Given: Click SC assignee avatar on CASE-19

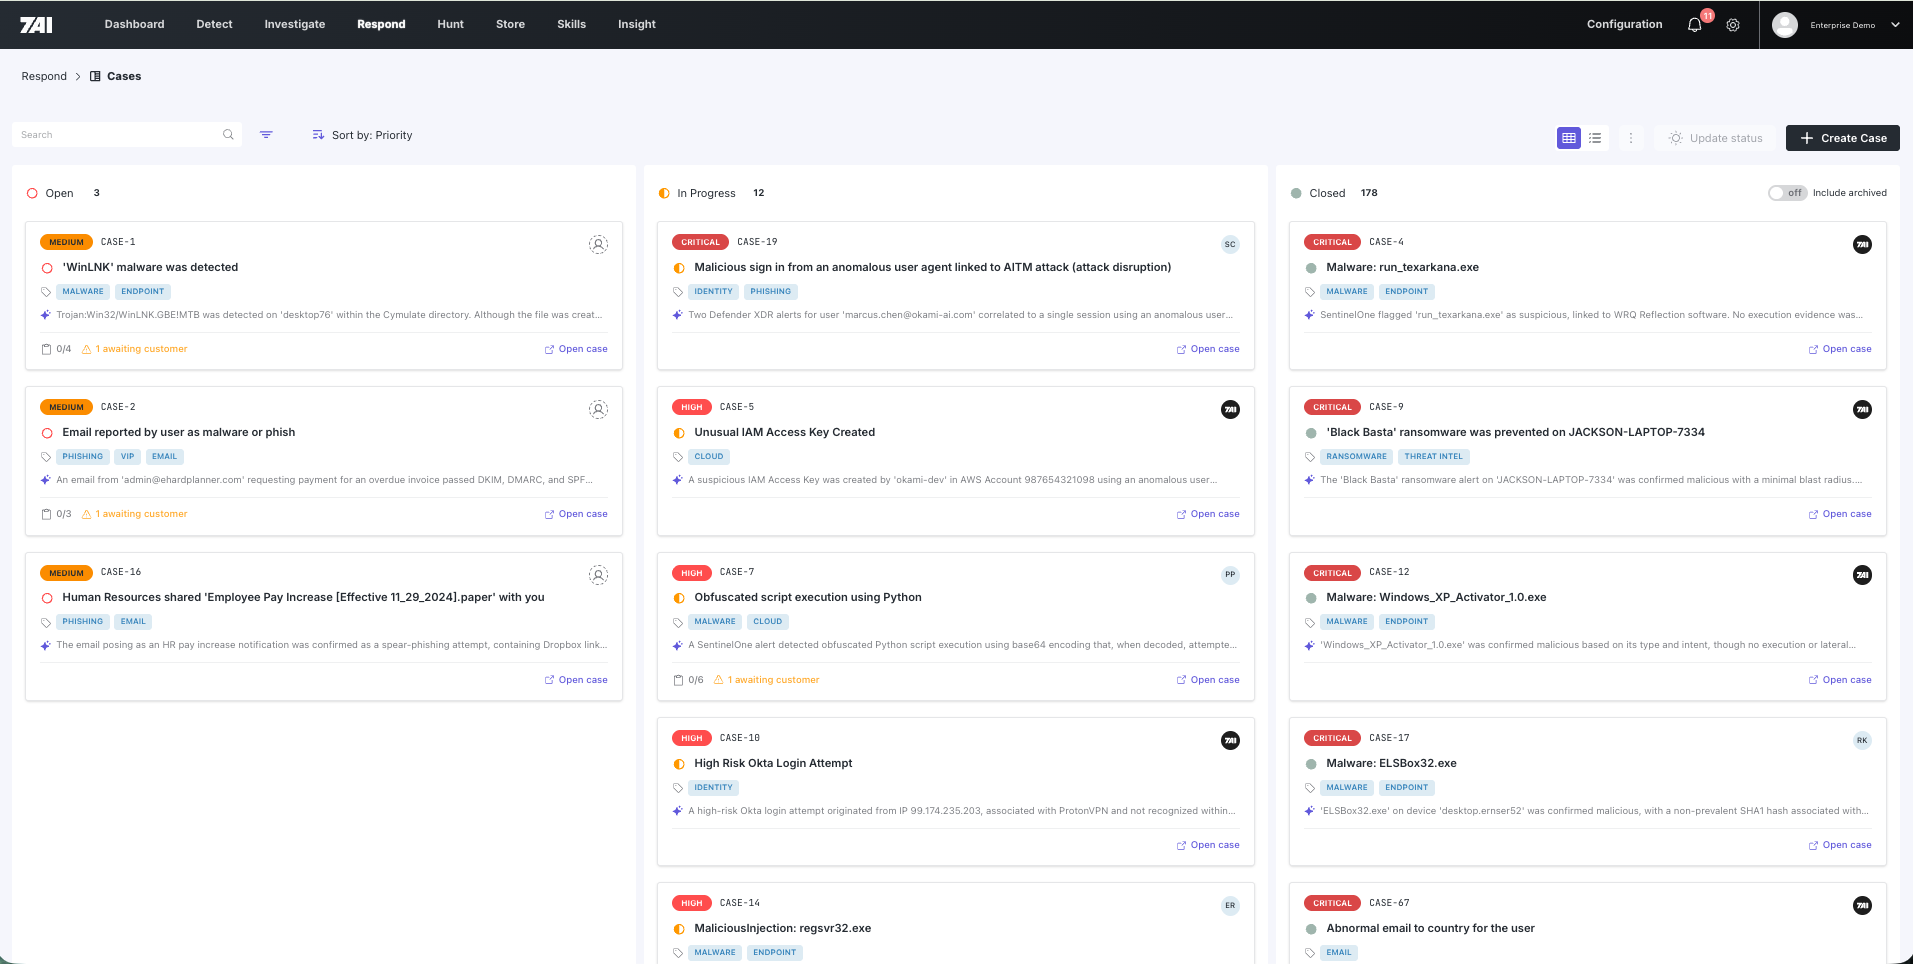Looking at the screenshot, I should [x=1230, y=244].
